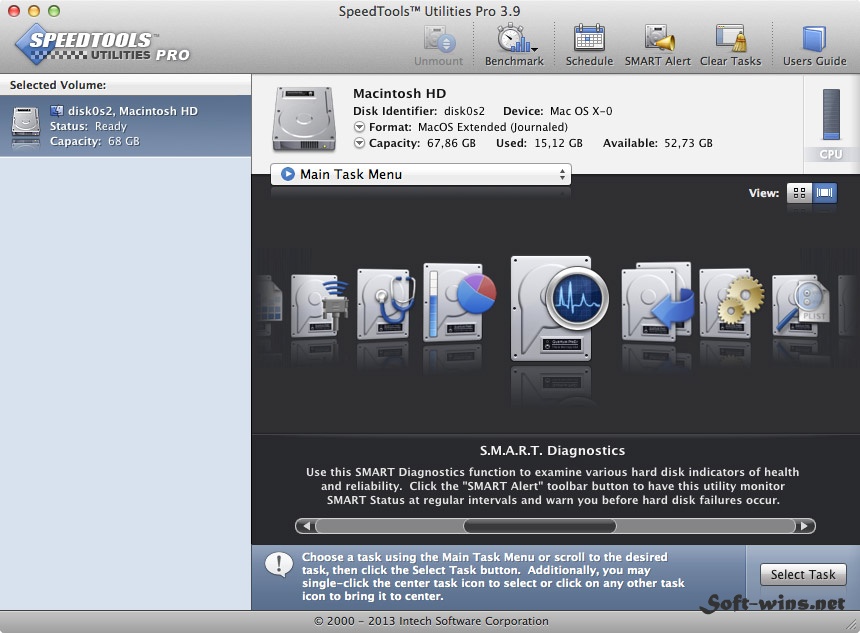Image resolution: width=860 pixels, height=633 pixels.
Task: Bring the stethoscope disk repair task to center
Action: (386, 303)
